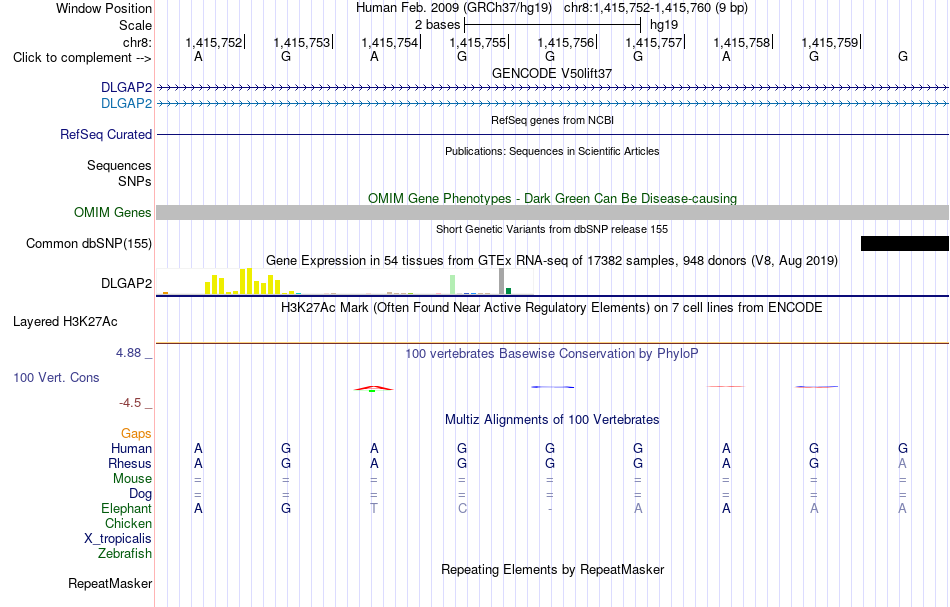Click the Gaps label in Multiz track
This screenshot has width=950, height=607.
pyautogui.click(x=136, y=434)
